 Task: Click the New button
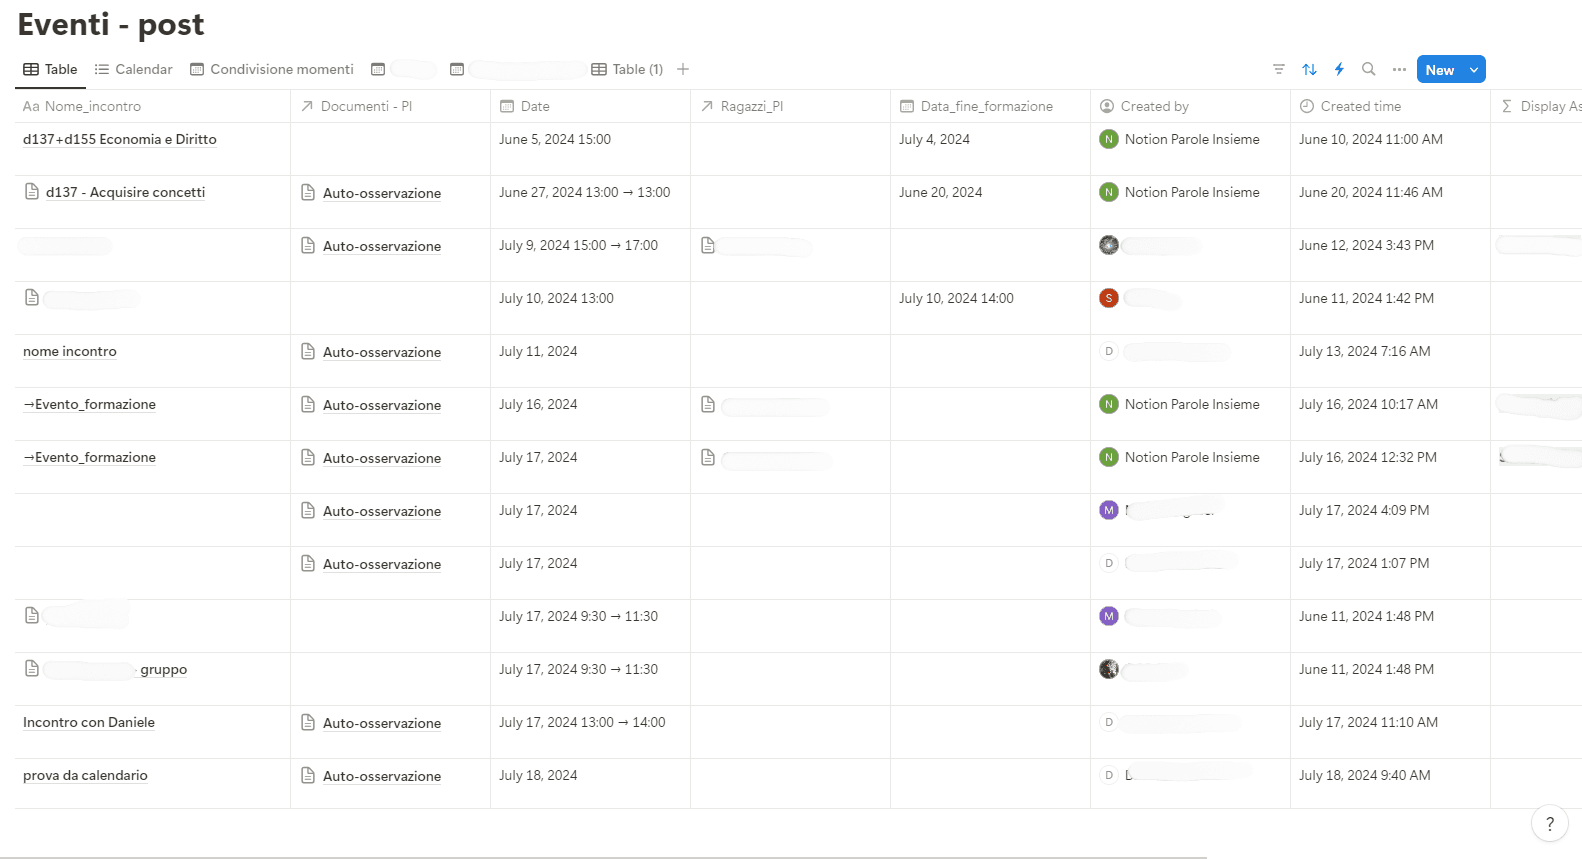1440,70
